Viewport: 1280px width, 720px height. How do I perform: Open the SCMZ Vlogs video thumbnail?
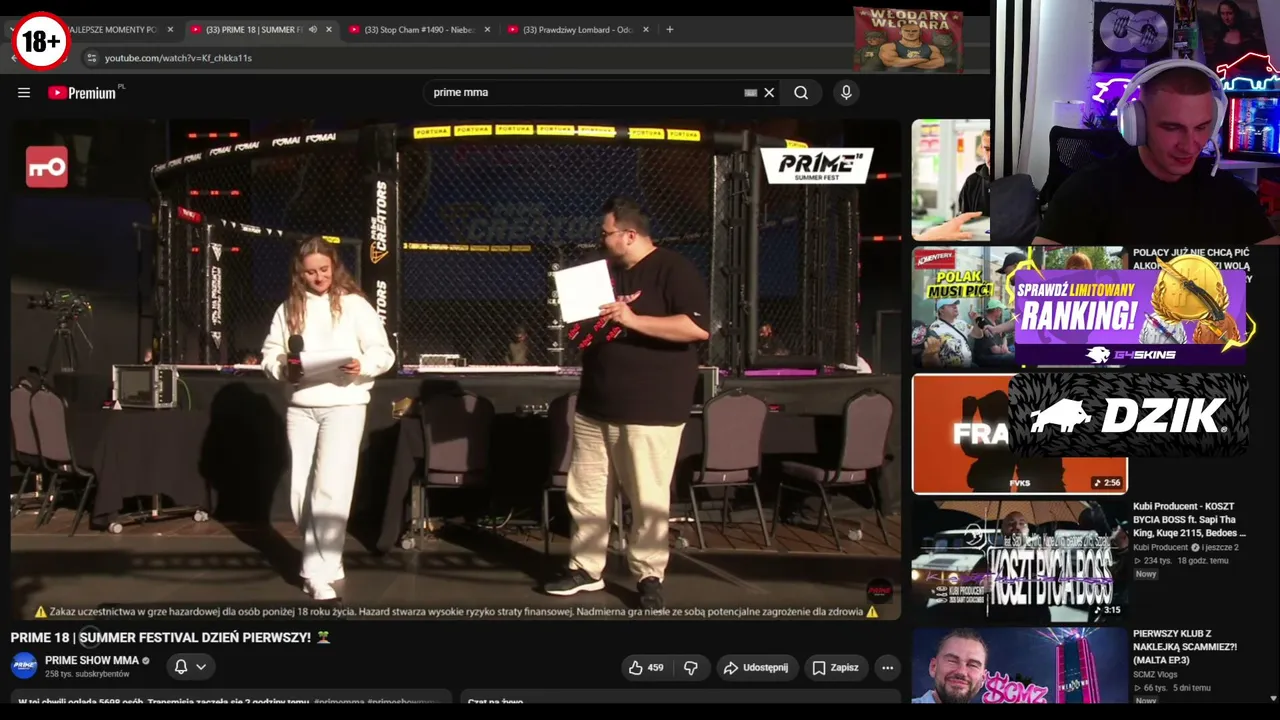pyautogui.click(x=1019, y=665)
